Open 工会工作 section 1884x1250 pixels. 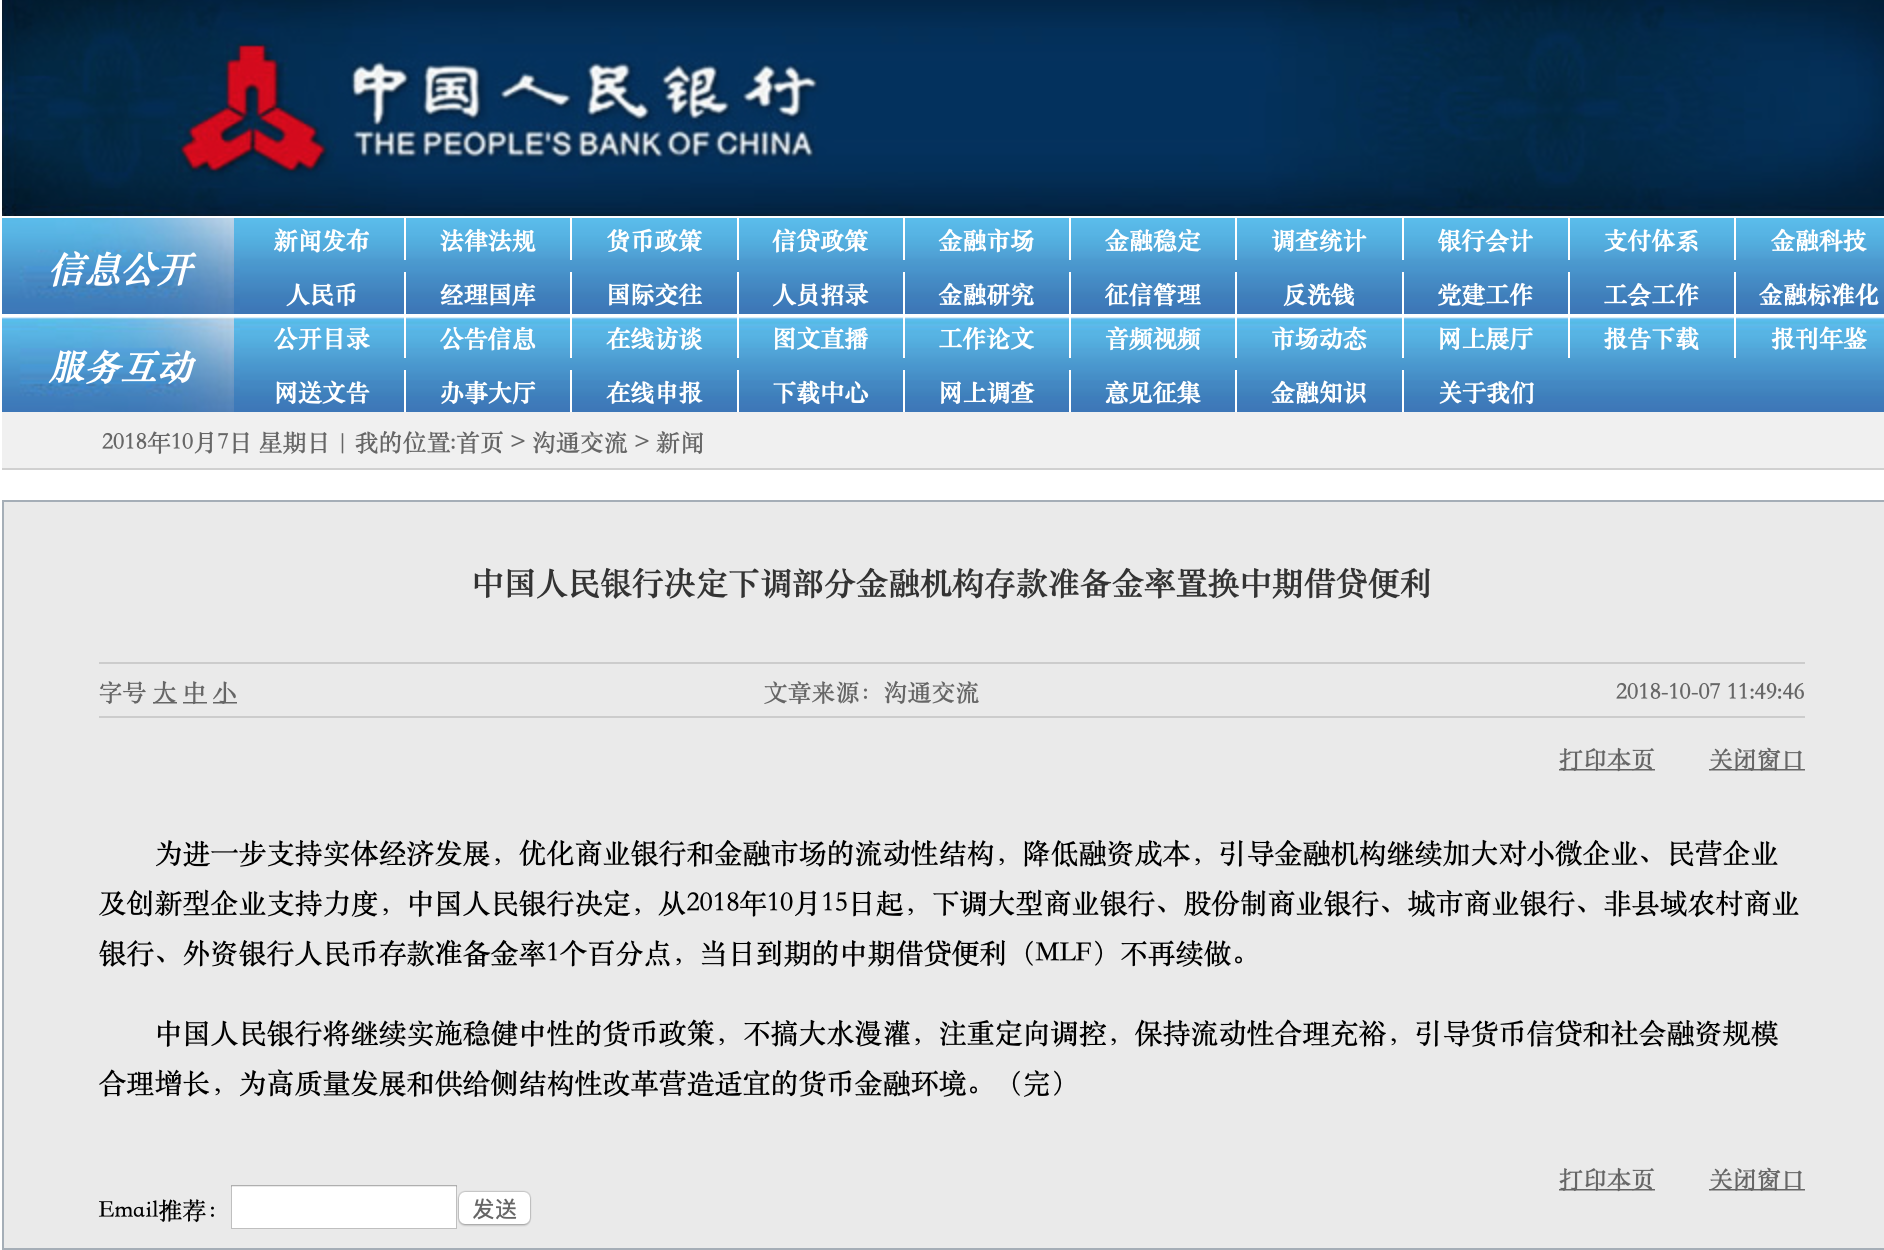pyautogui.click(x=1651, y=295)
